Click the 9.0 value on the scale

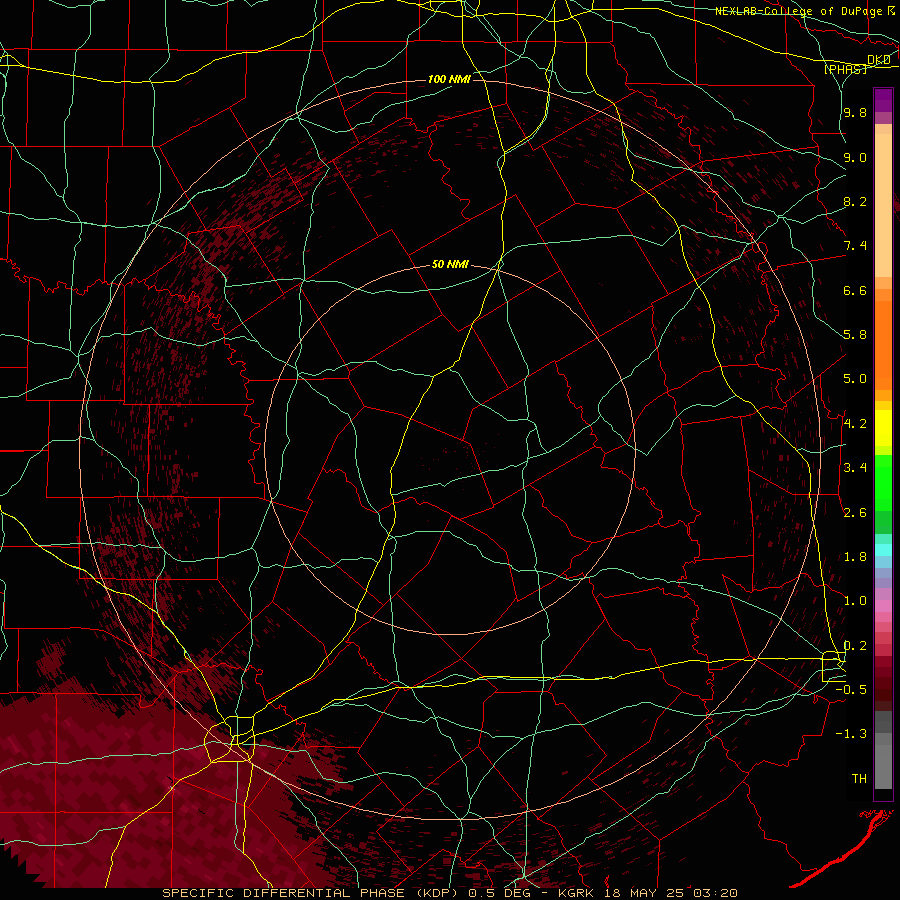[x=855, y=157]
